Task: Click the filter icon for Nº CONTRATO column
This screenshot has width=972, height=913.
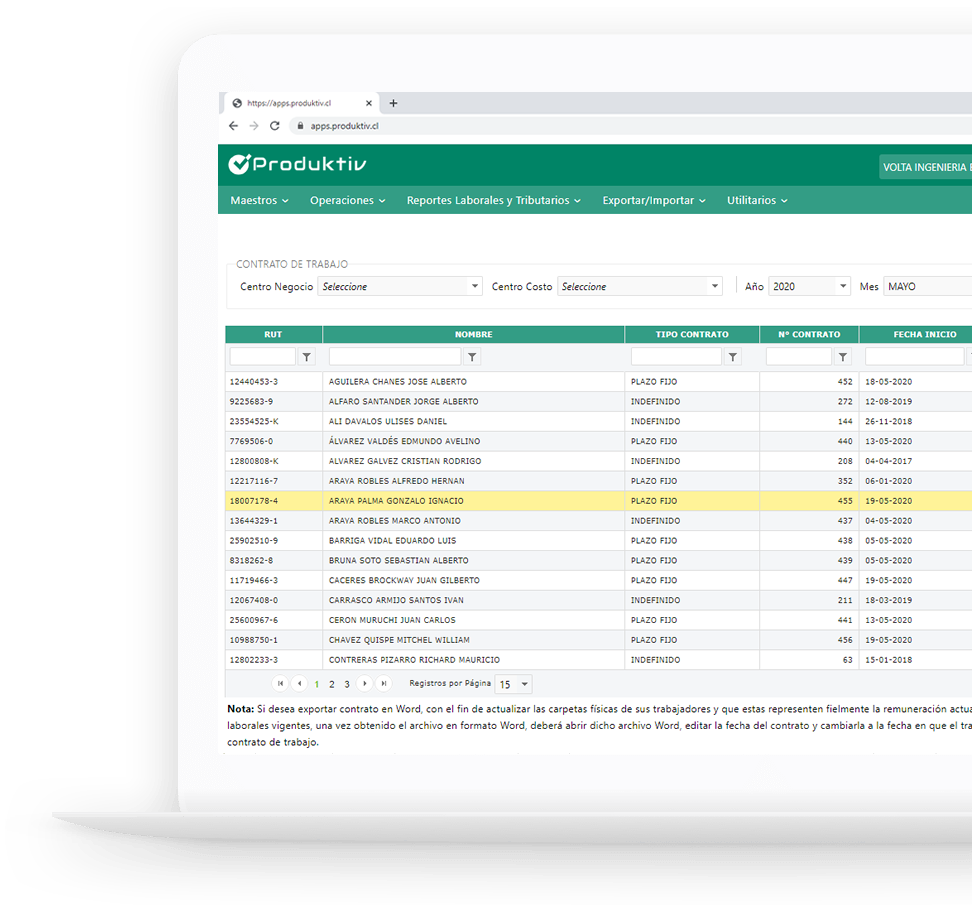Action: (x=842, y=357)
